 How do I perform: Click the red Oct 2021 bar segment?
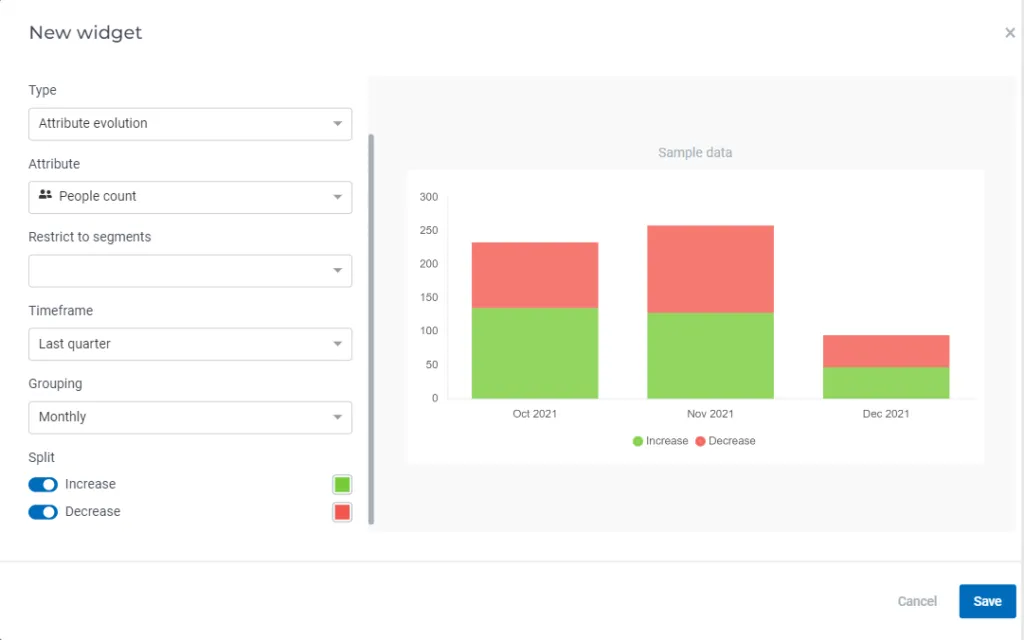coord(535,275)
